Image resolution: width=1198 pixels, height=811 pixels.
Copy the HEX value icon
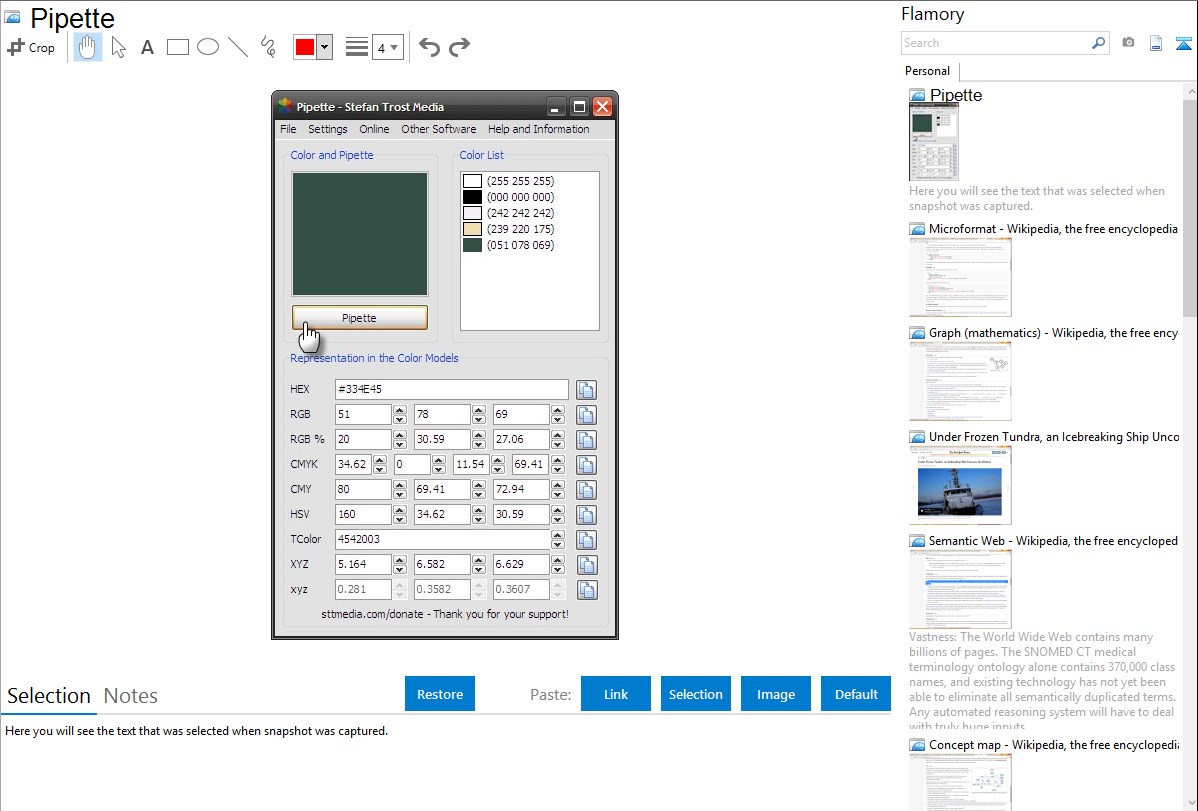(x=586, y=390)
